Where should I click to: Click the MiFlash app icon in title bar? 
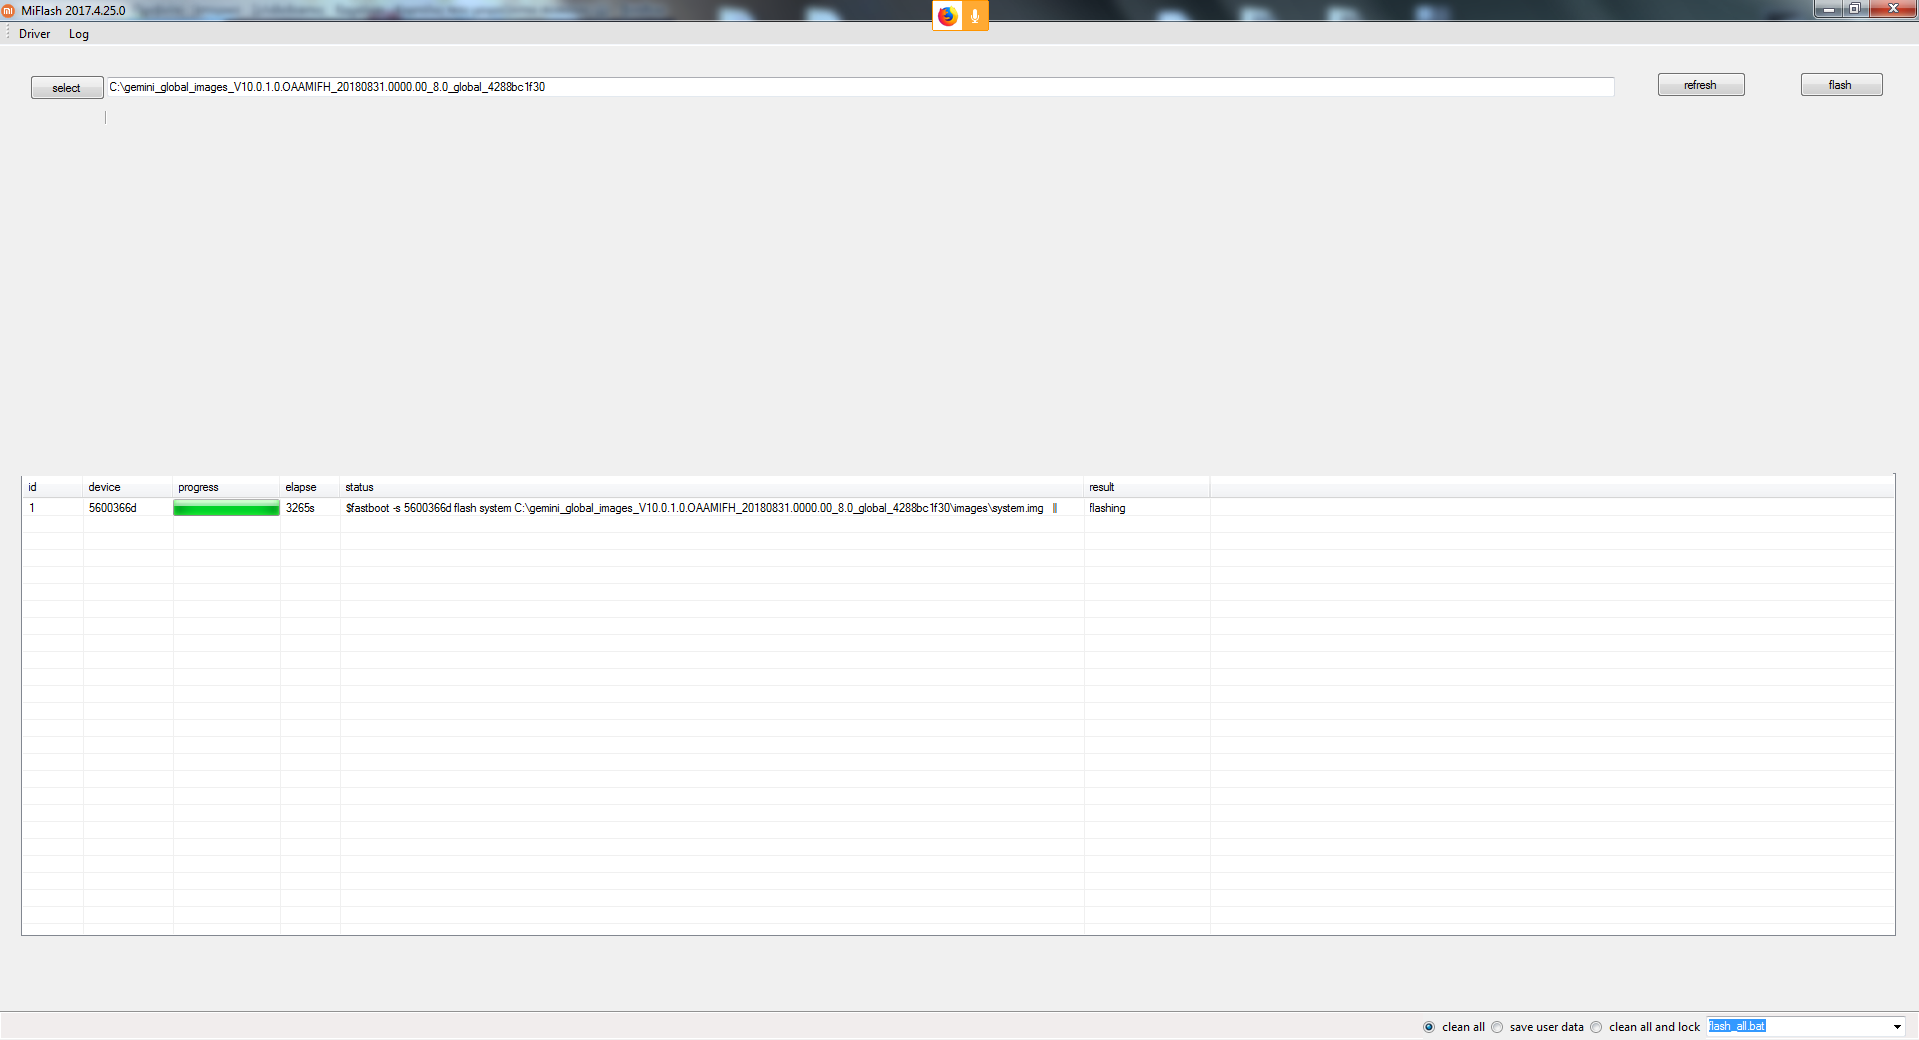pyautogui.click(x=8, y=10)
